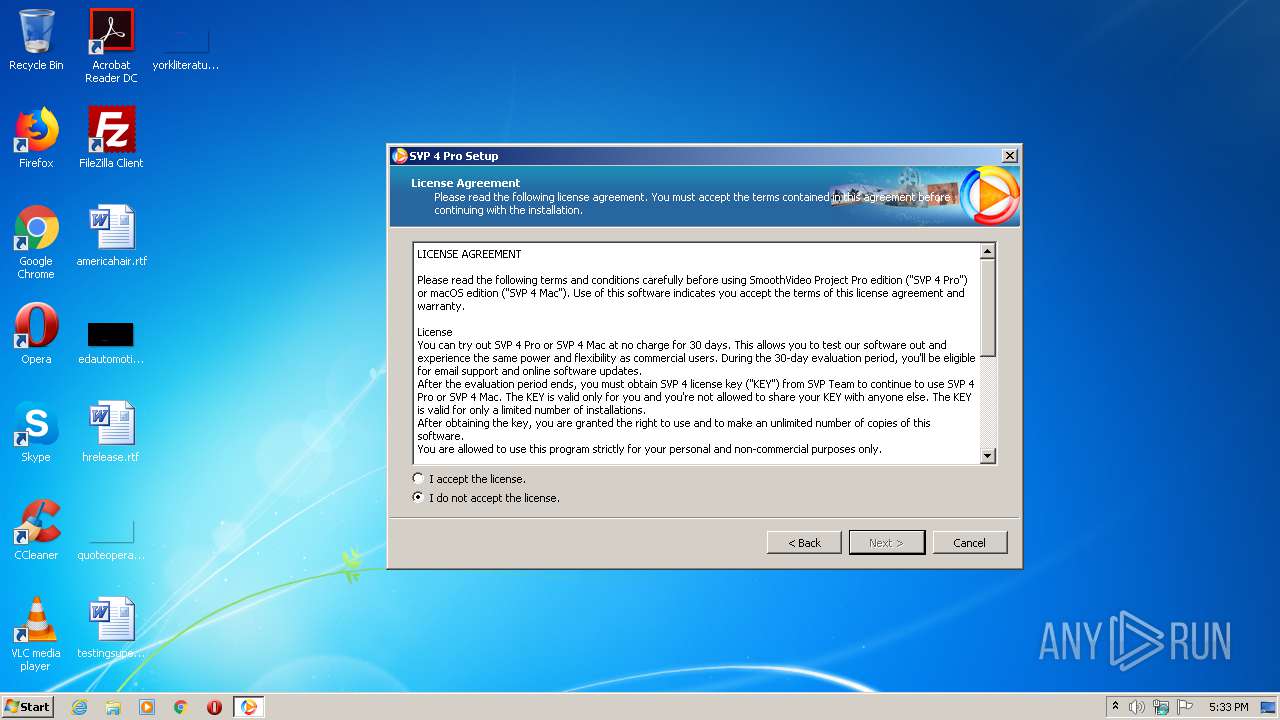Screen dimensions: 1280x720
Task: Open the Action Center flag icon
Action: pyautogui.click(x=1185, y=707)
